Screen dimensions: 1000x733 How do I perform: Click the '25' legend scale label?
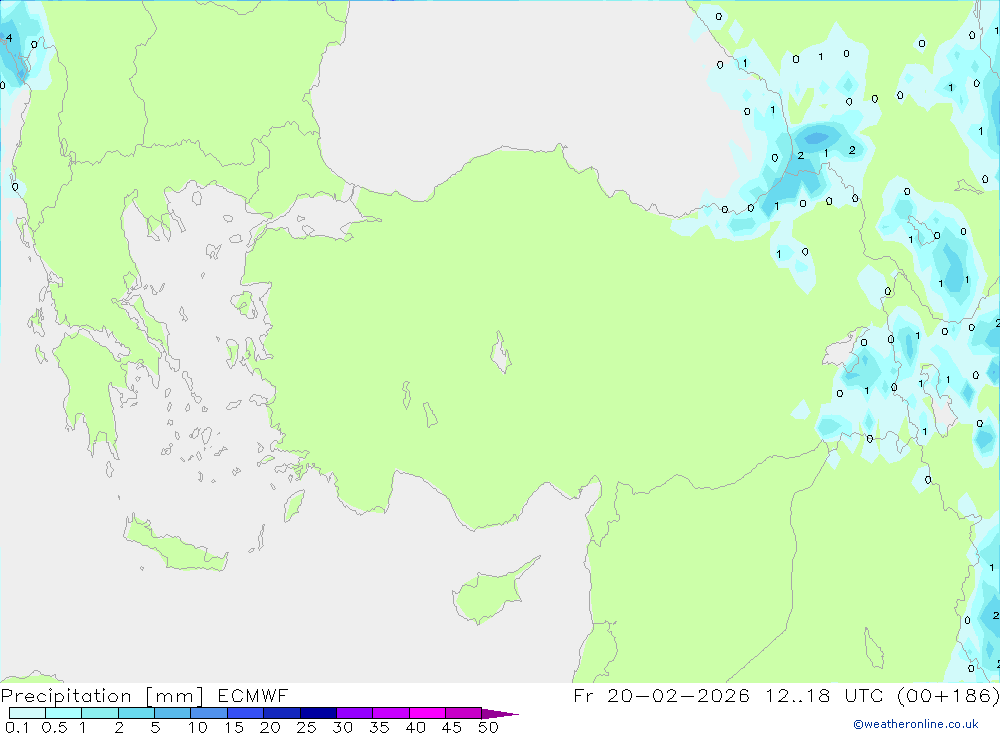pos(306,727)
